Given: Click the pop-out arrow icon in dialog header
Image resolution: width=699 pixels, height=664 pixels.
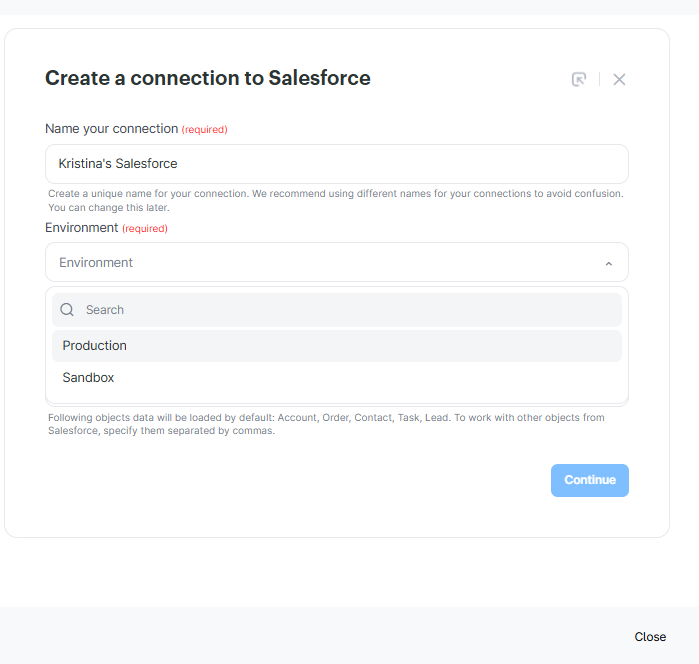Looking at the screenshot, I should pos(579,79).
